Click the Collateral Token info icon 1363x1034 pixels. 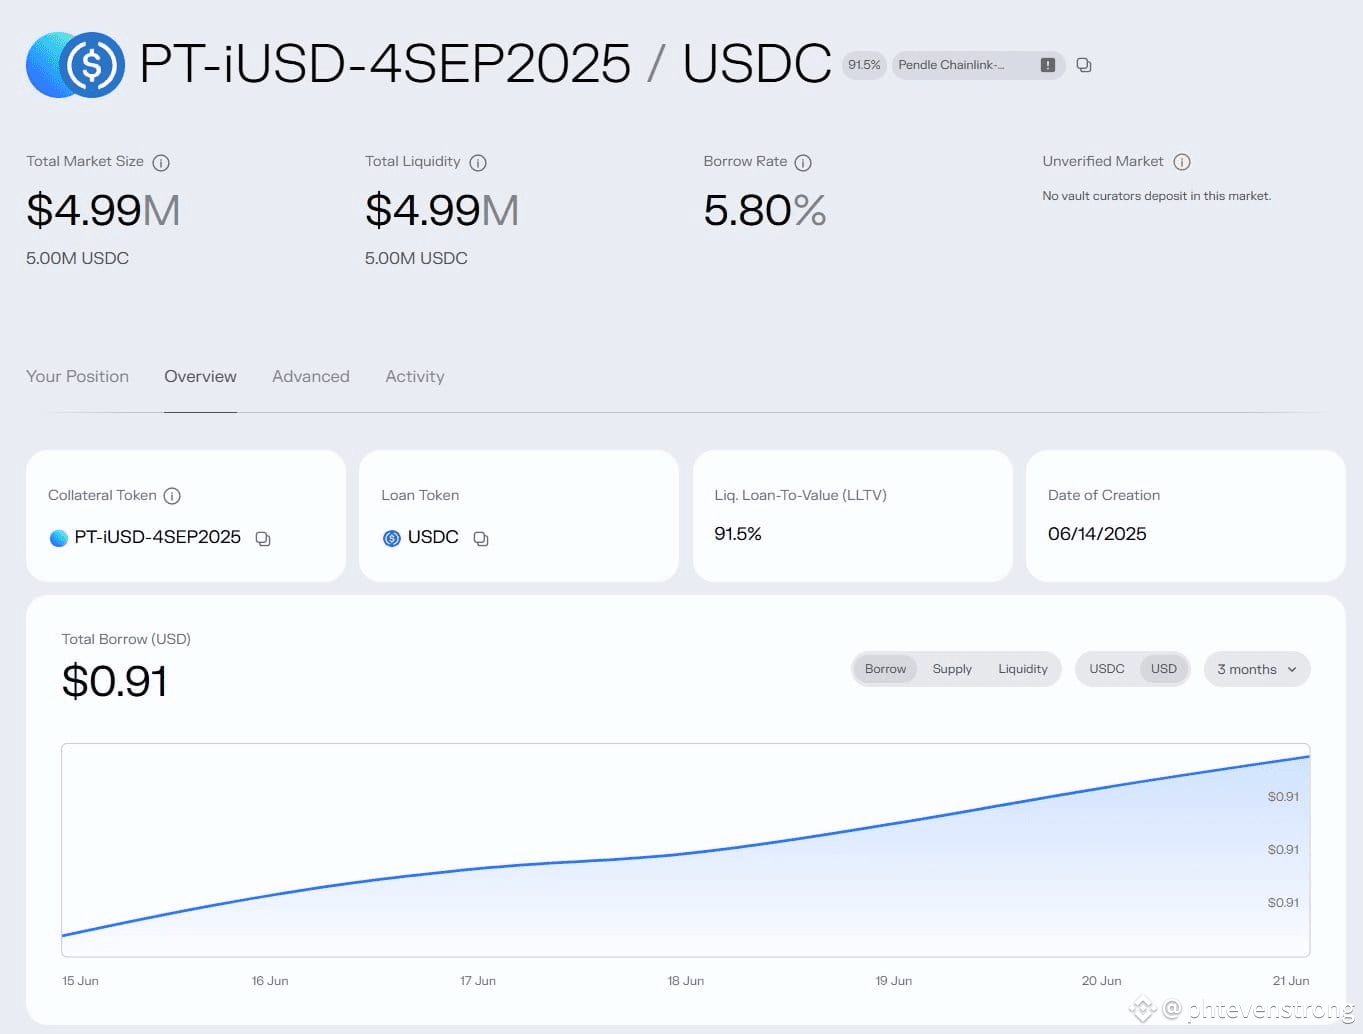coord(172,496)
